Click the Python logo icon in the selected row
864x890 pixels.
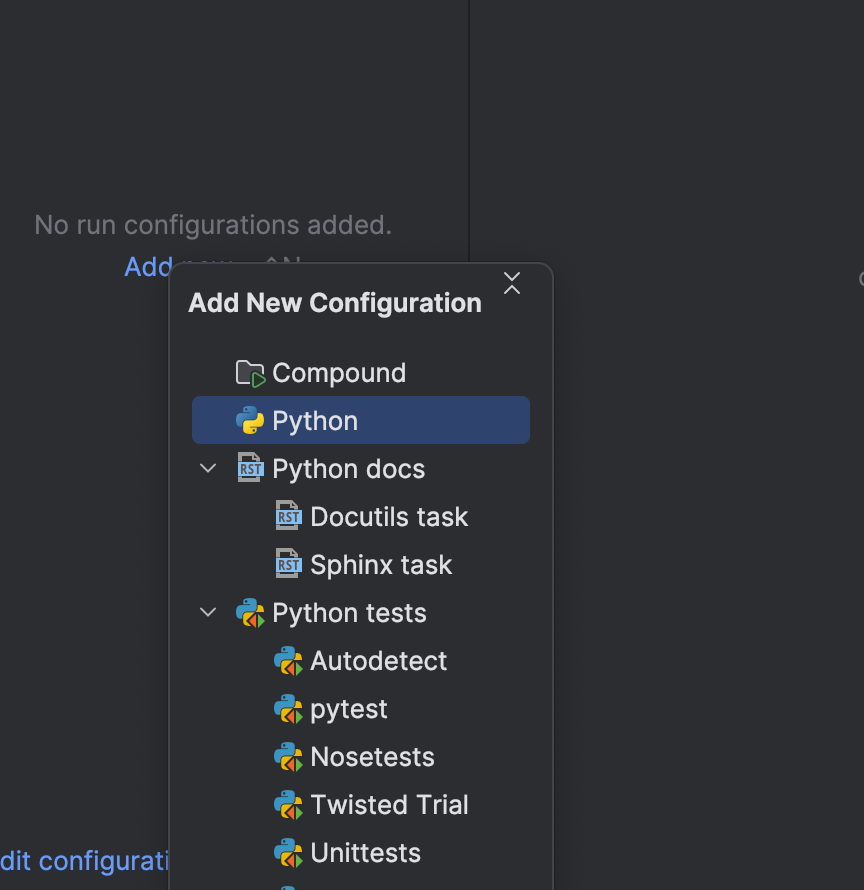click(250, 421)
